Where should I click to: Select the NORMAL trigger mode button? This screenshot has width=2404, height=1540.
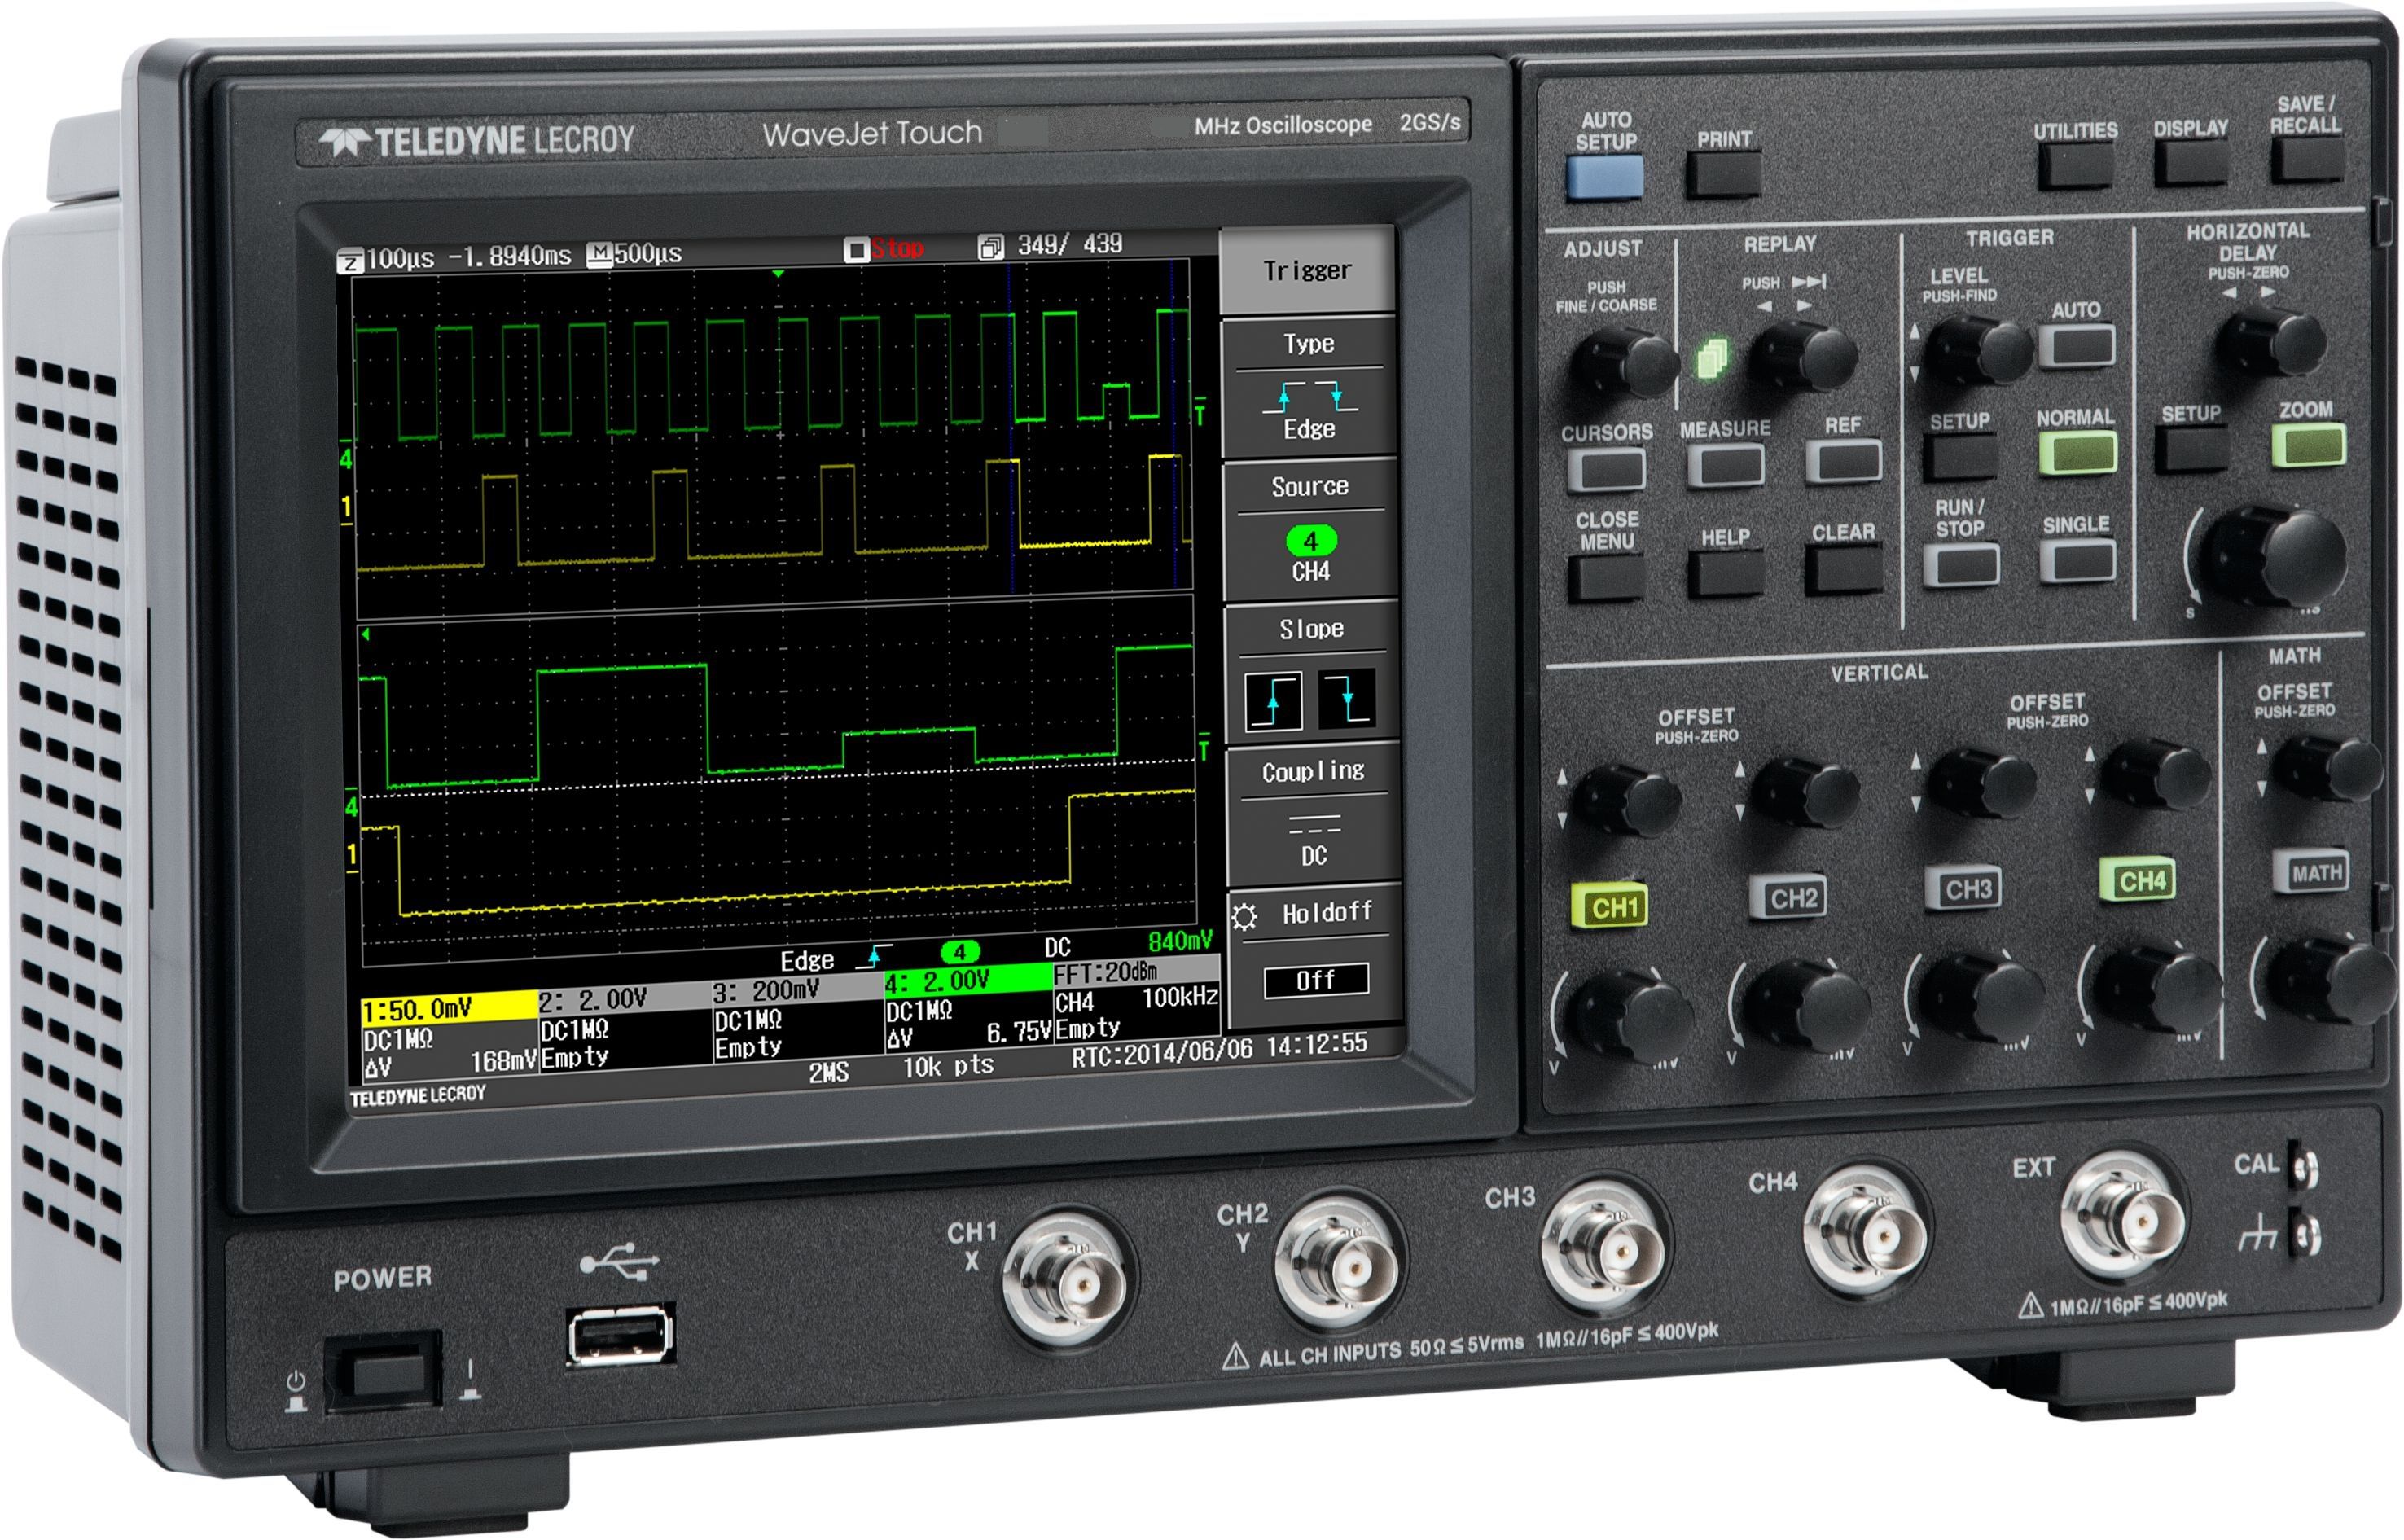tap(2077, 452)
